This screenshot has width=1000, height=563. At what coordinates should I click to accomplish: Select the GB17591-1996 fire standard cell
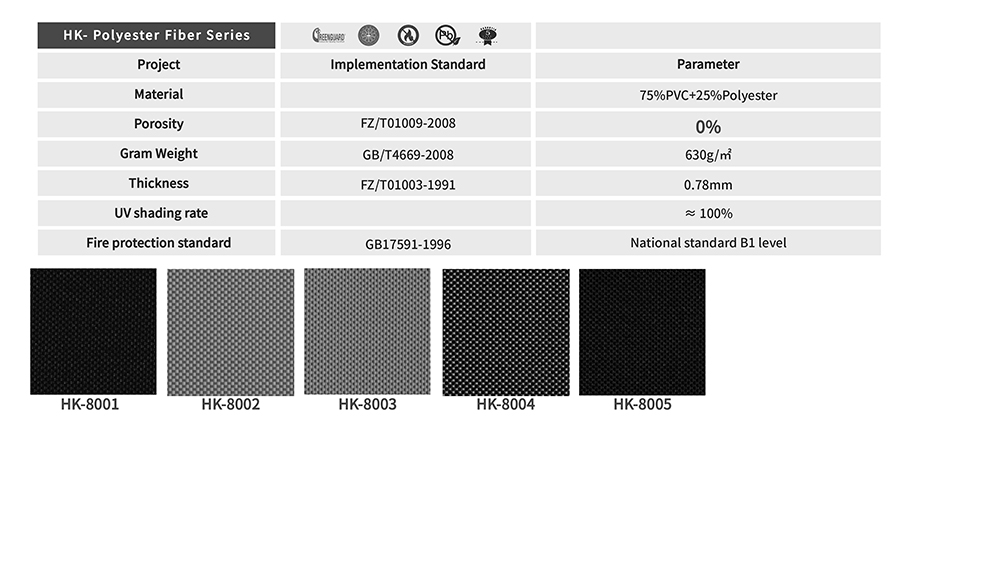pos(407,244)
